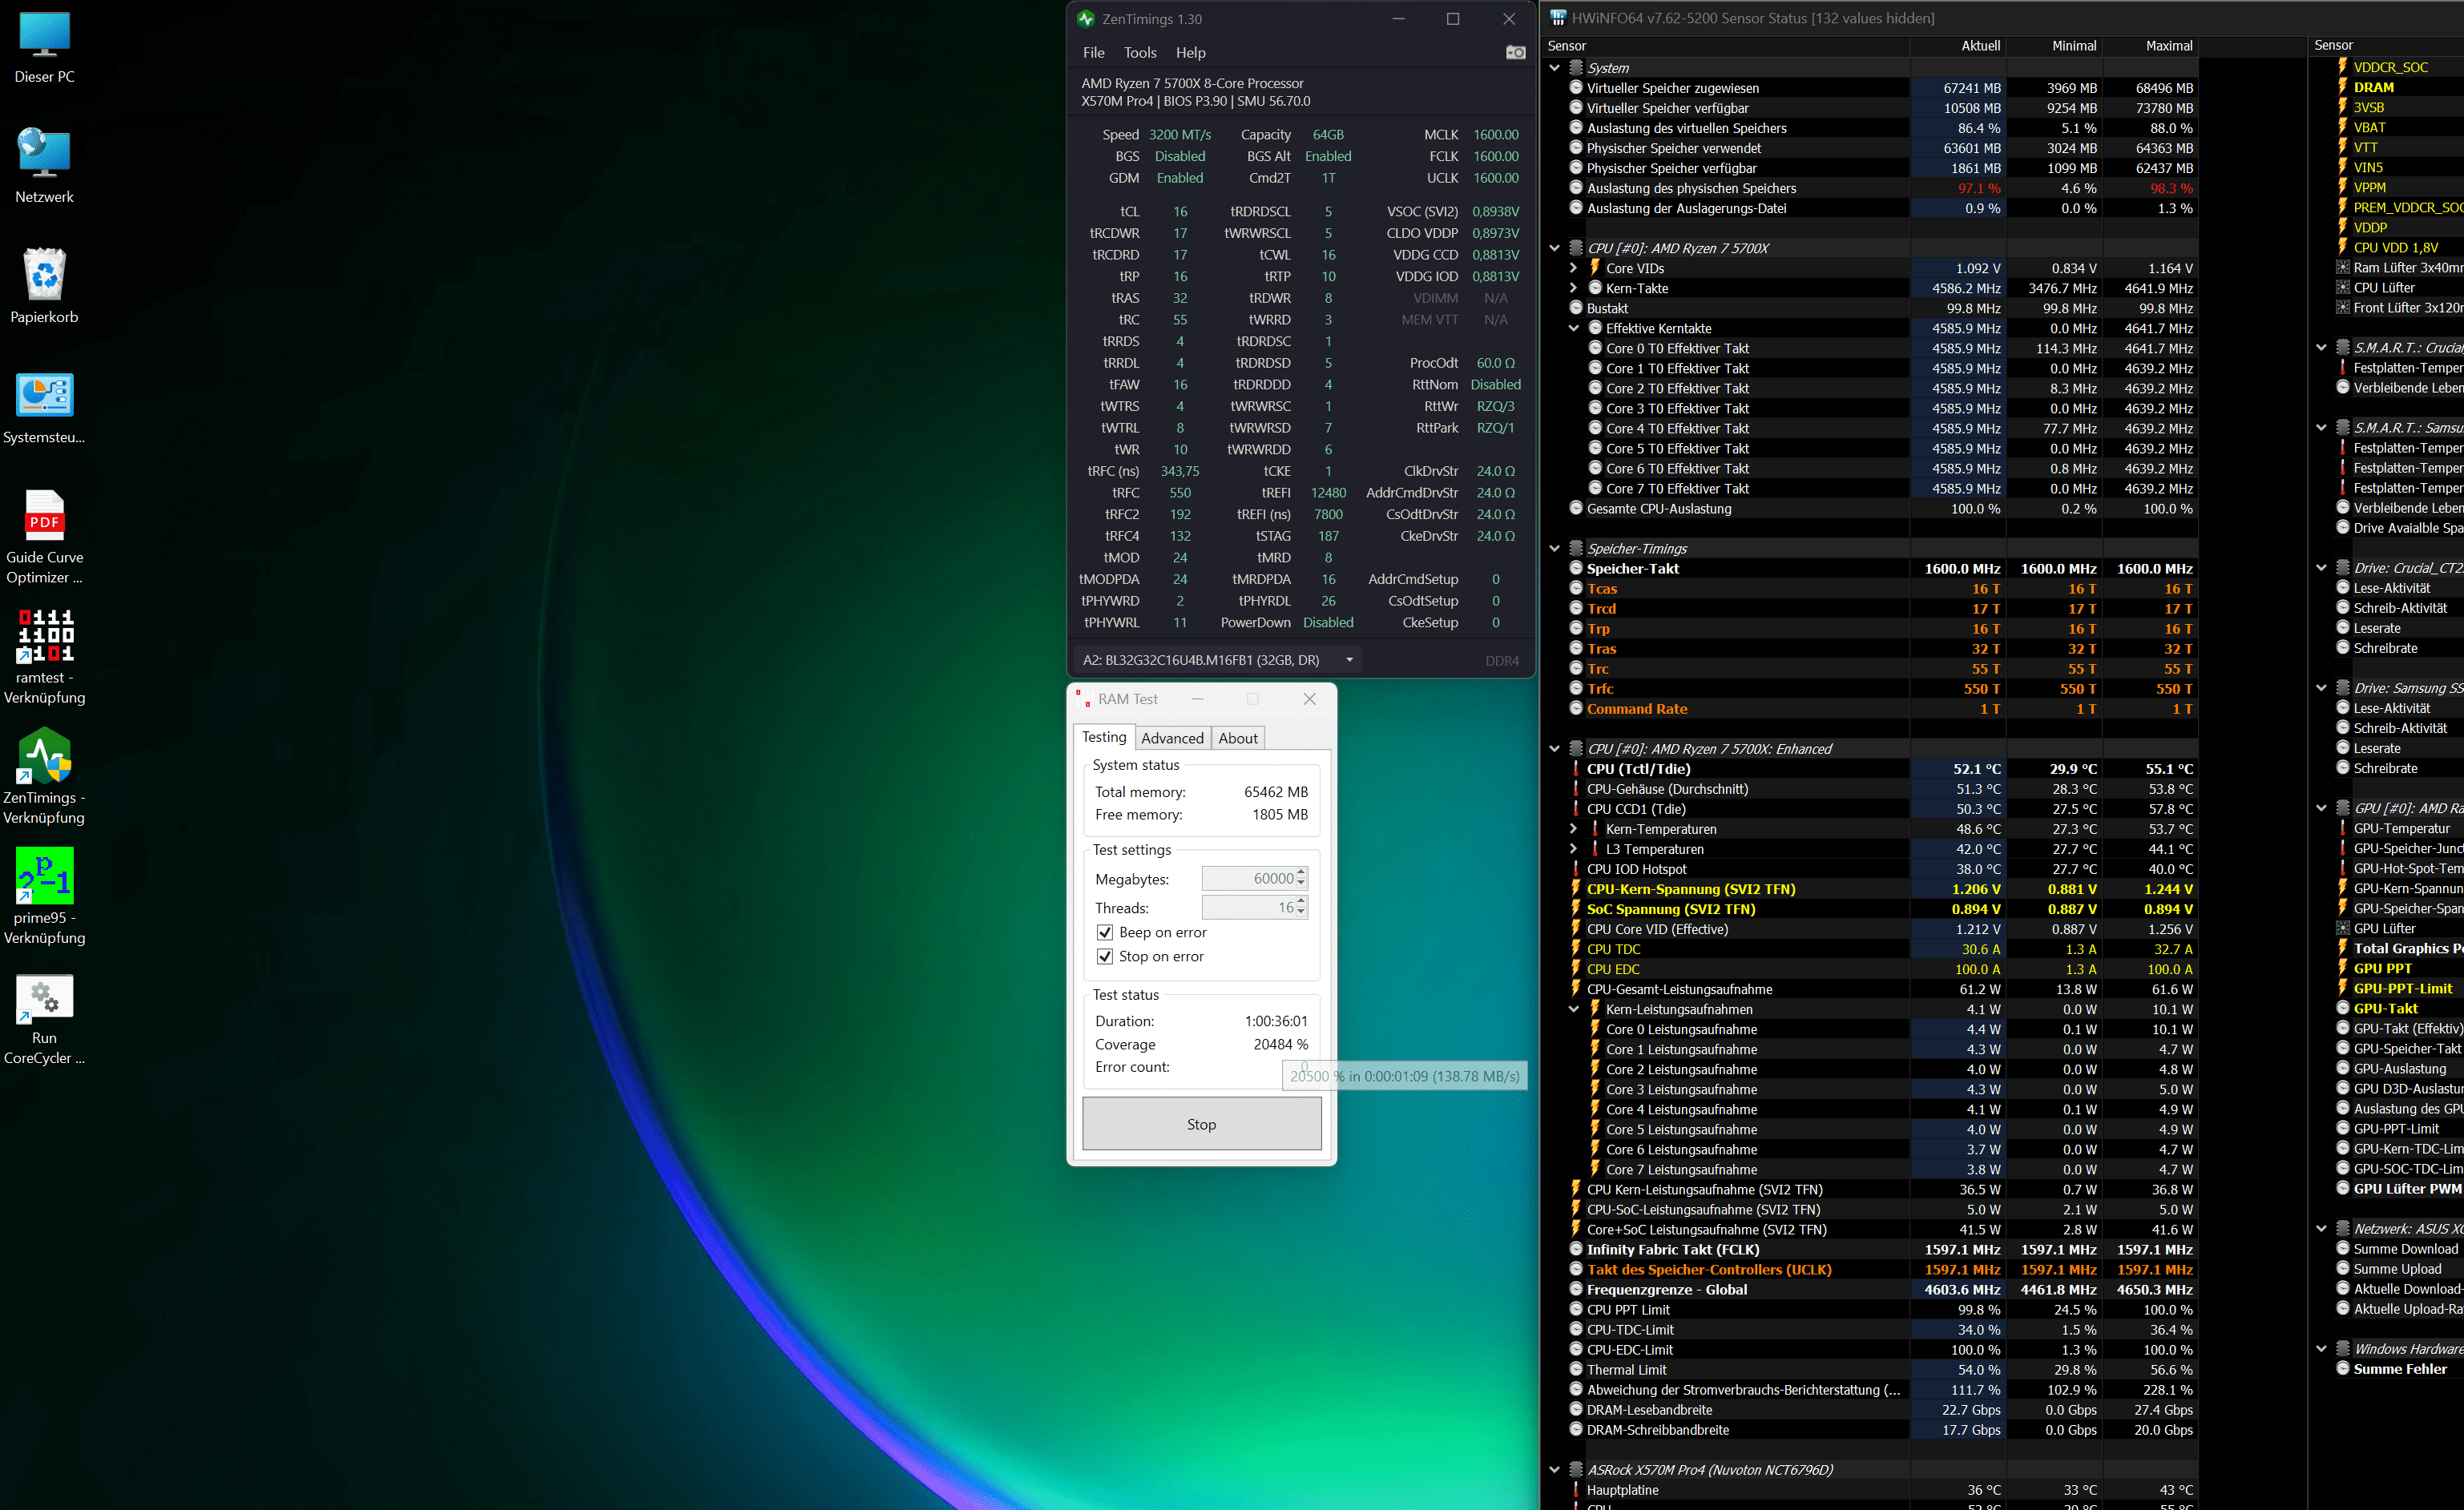Open the ZenTimings Help menu
The width and height of the screenshot is (2464, 1510).
[x=1190, y=53]
